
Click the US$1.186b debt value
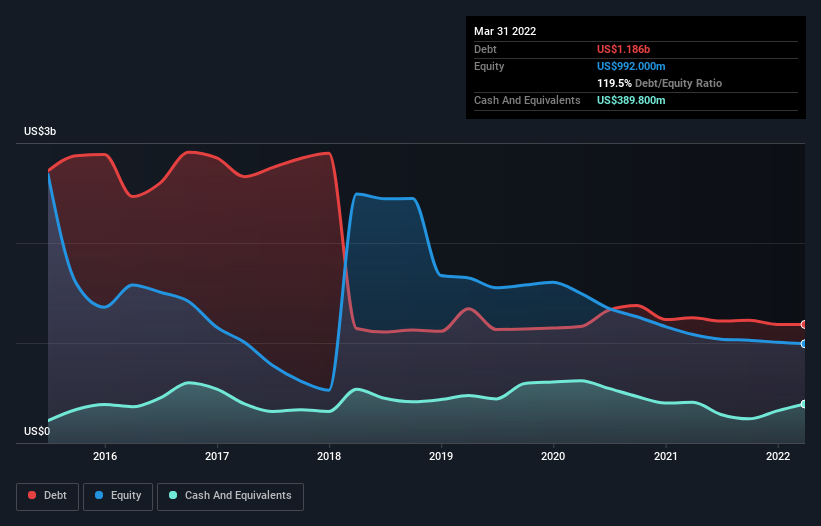623,49
